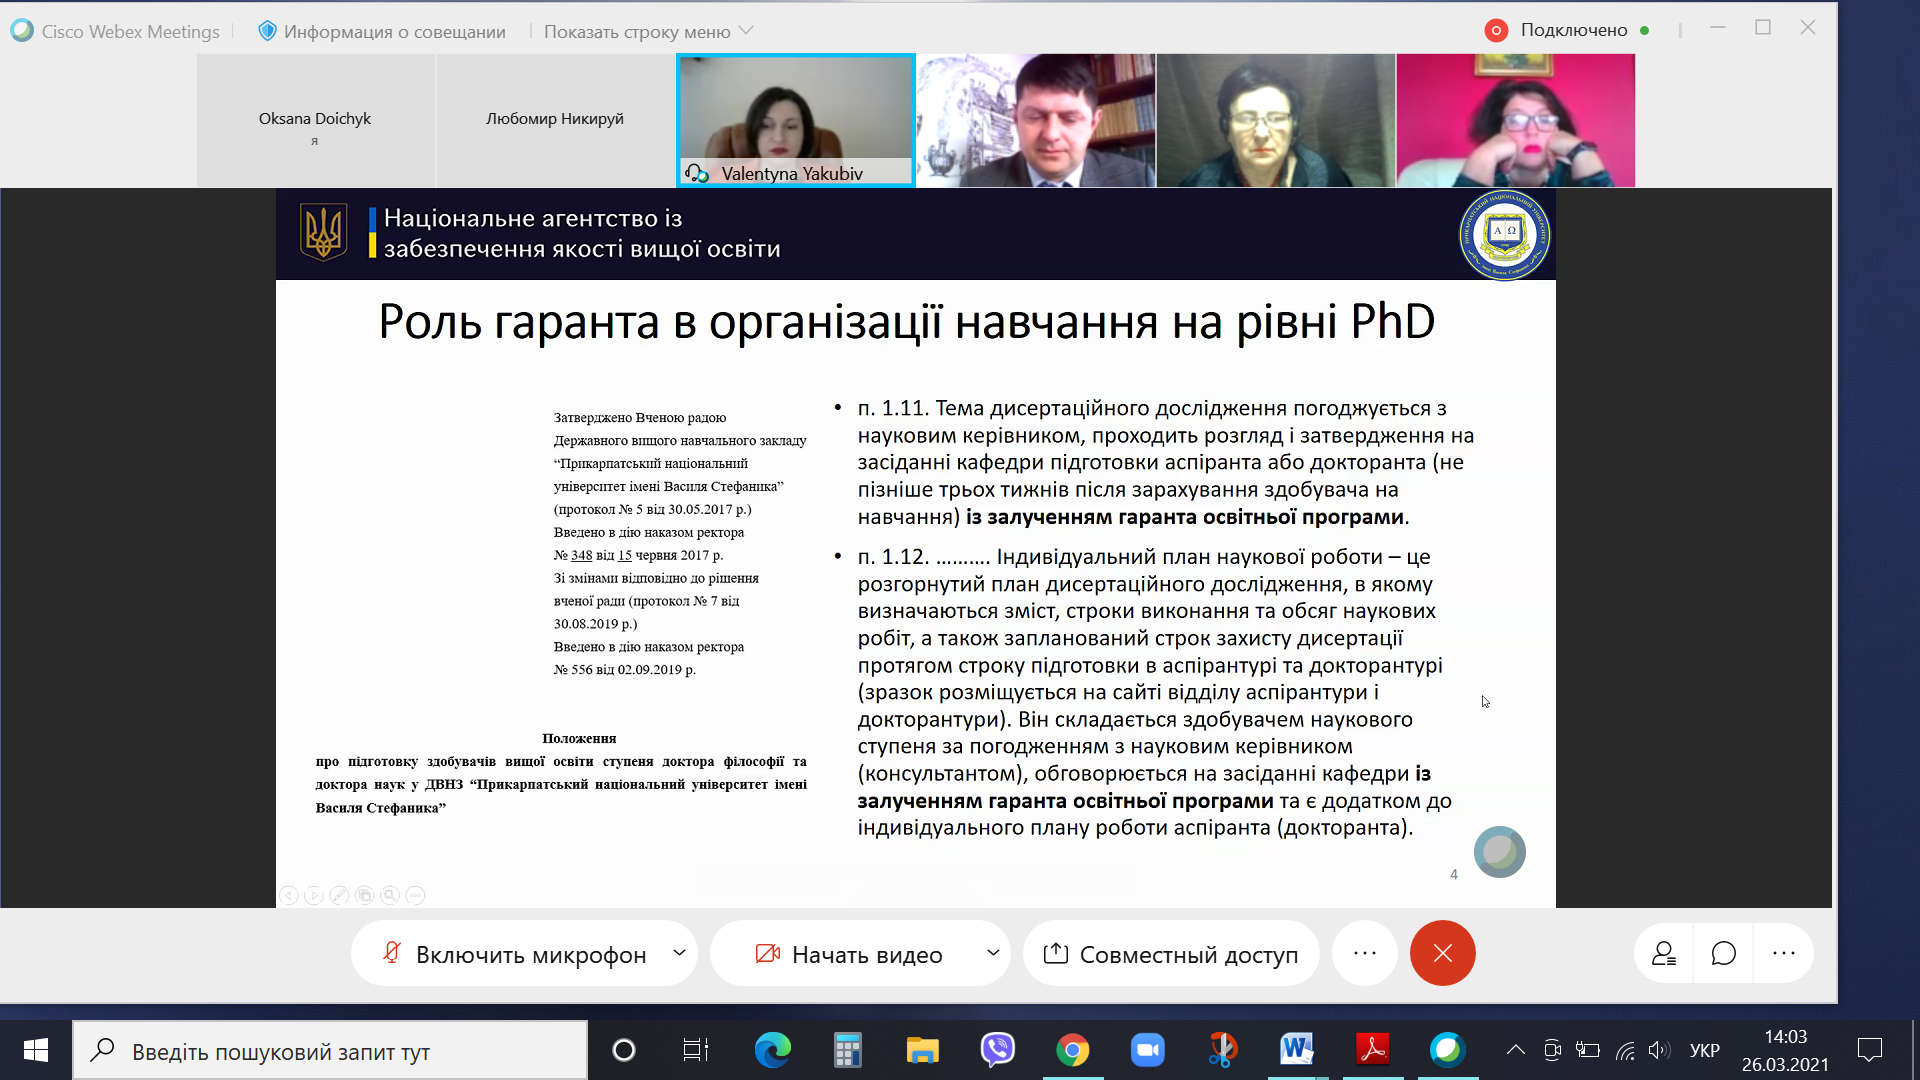Open the chat panel icon
Screen dimensions: 1920x1080
pyautogui.click(x=1723, y=954)
